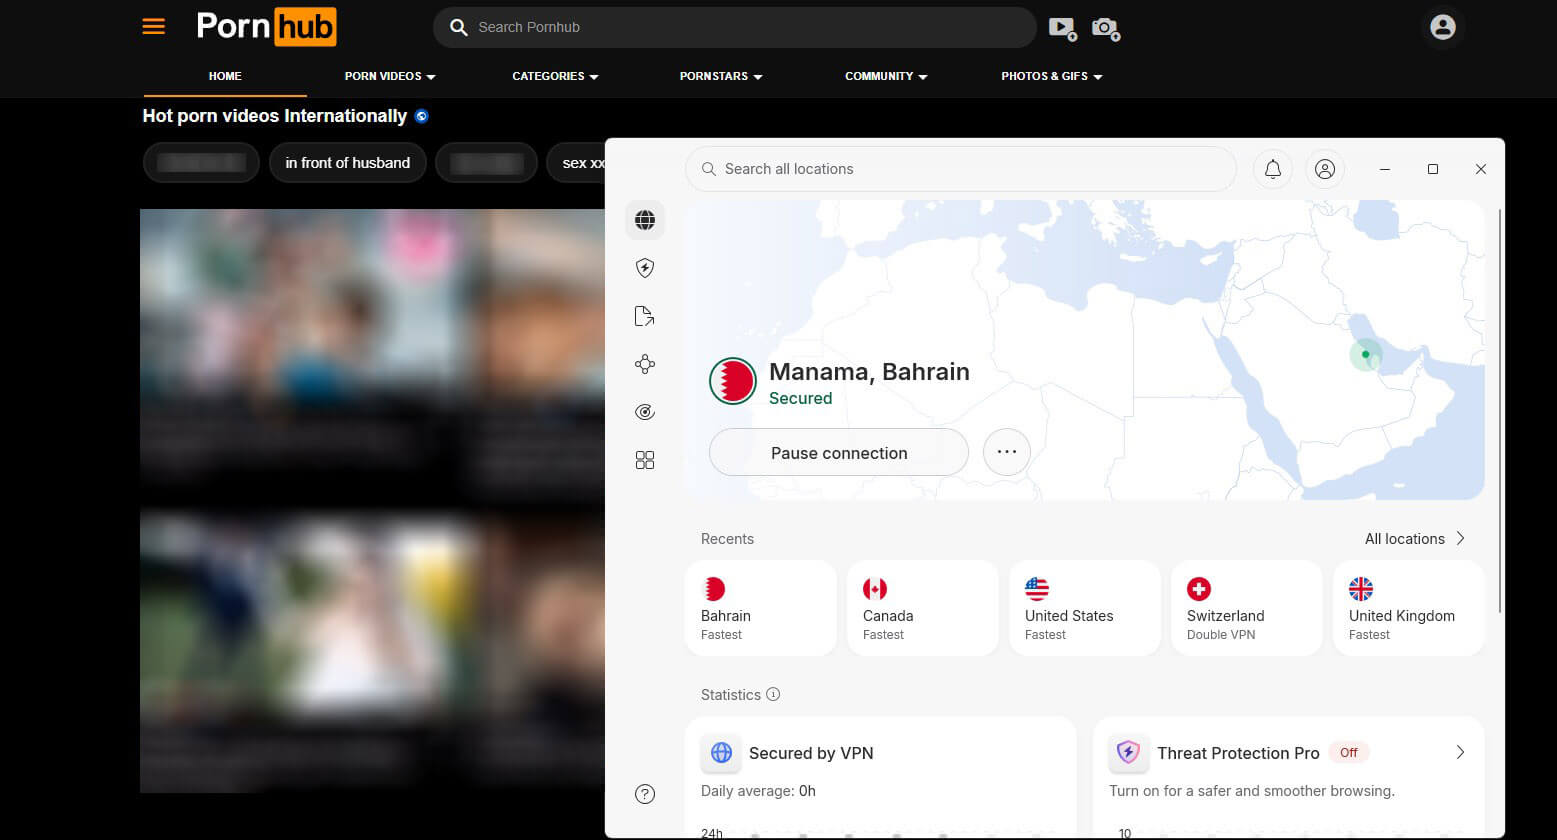Image resolution: width=1557 pixels, height=840 pixels.
Task: Focus the website search field
Action: coord(735,27)
